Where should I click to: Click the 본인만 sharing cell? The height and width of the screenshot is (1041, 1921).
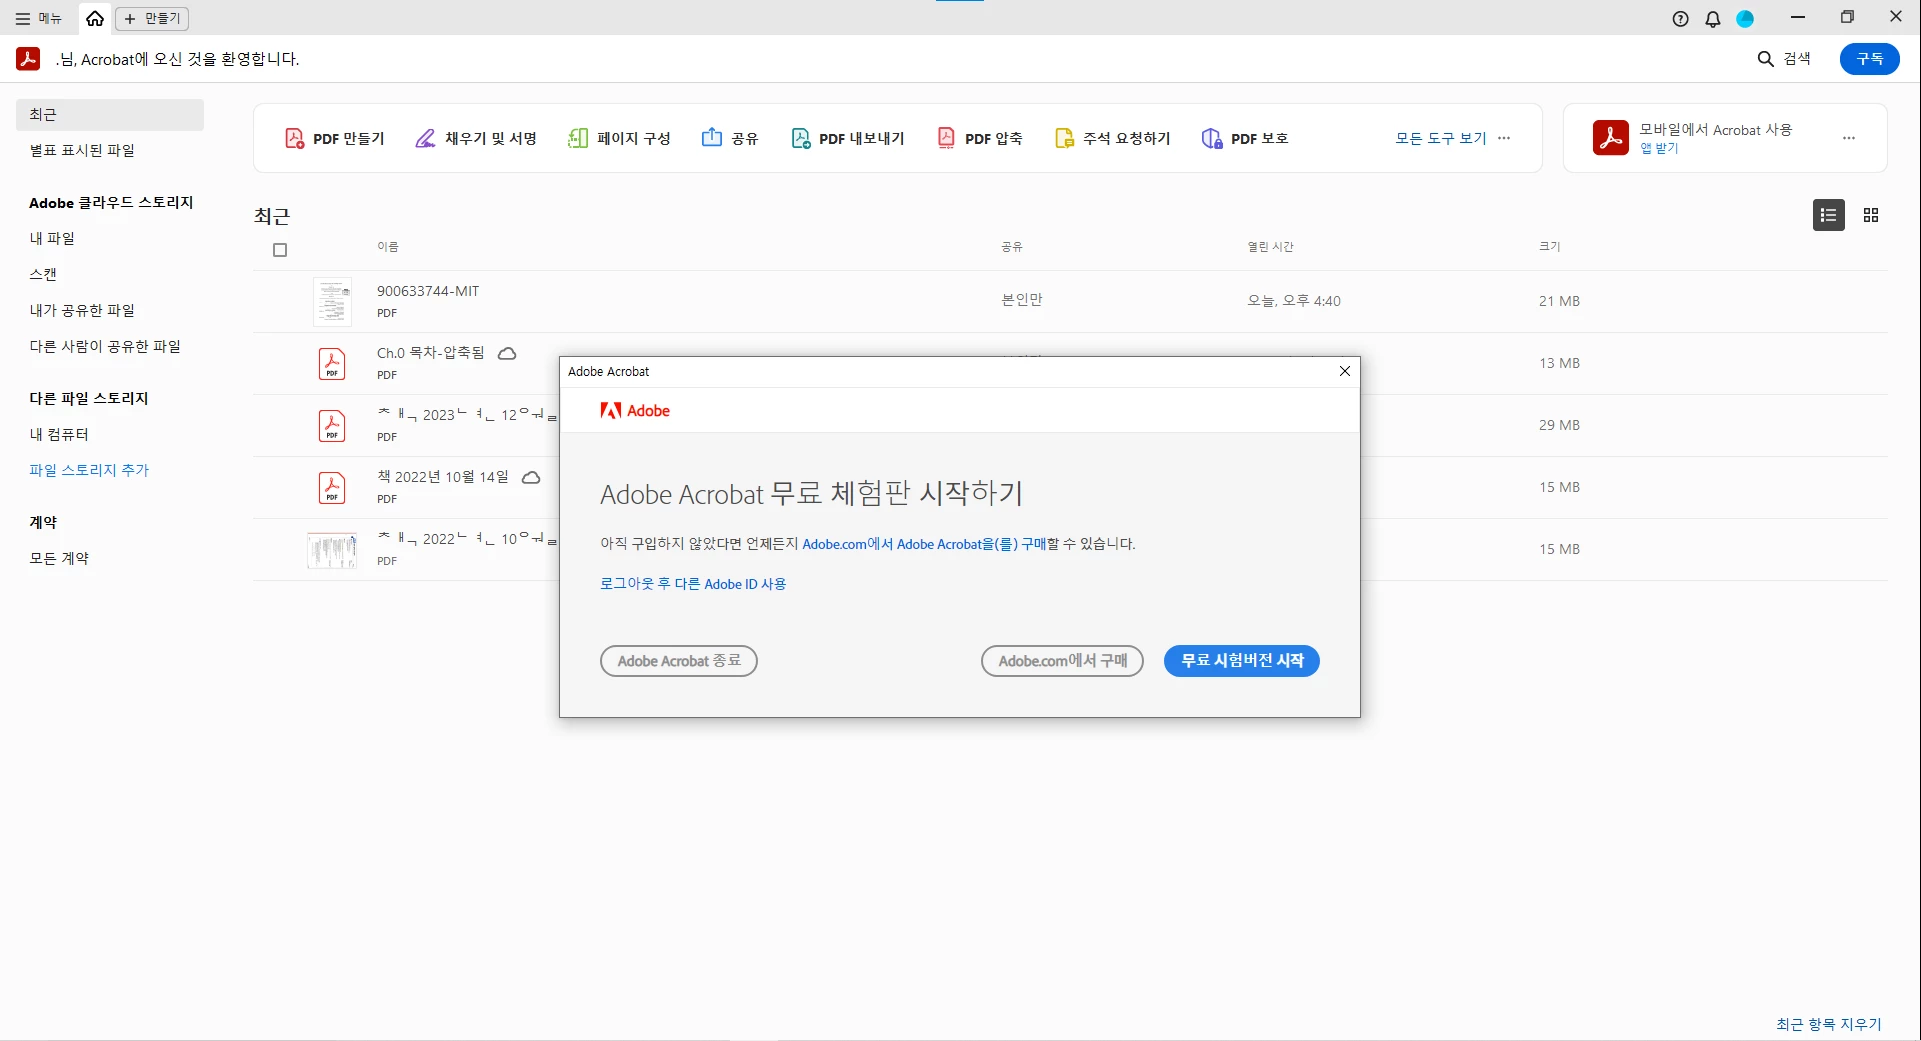pyautogui.click(x=1022, y=300)
